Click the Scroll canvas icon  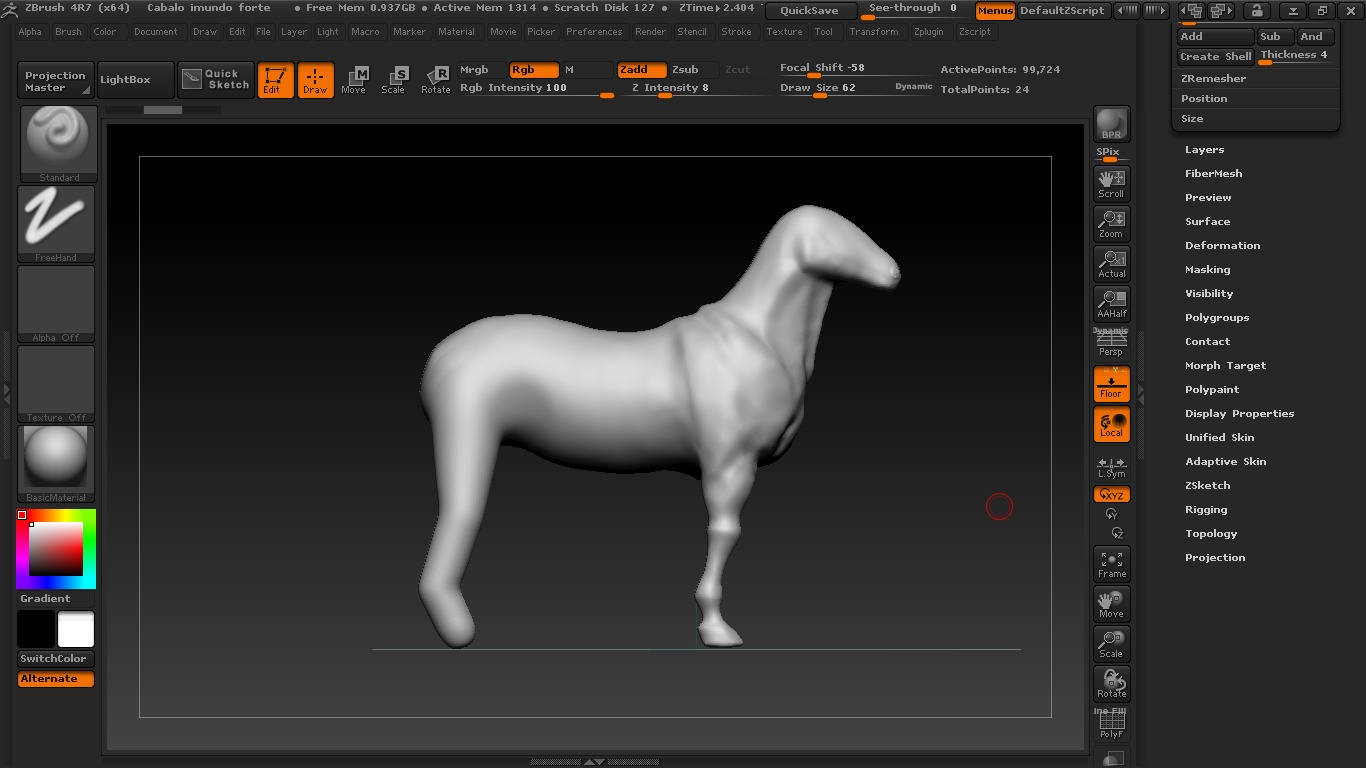(x=1111, y=183)
